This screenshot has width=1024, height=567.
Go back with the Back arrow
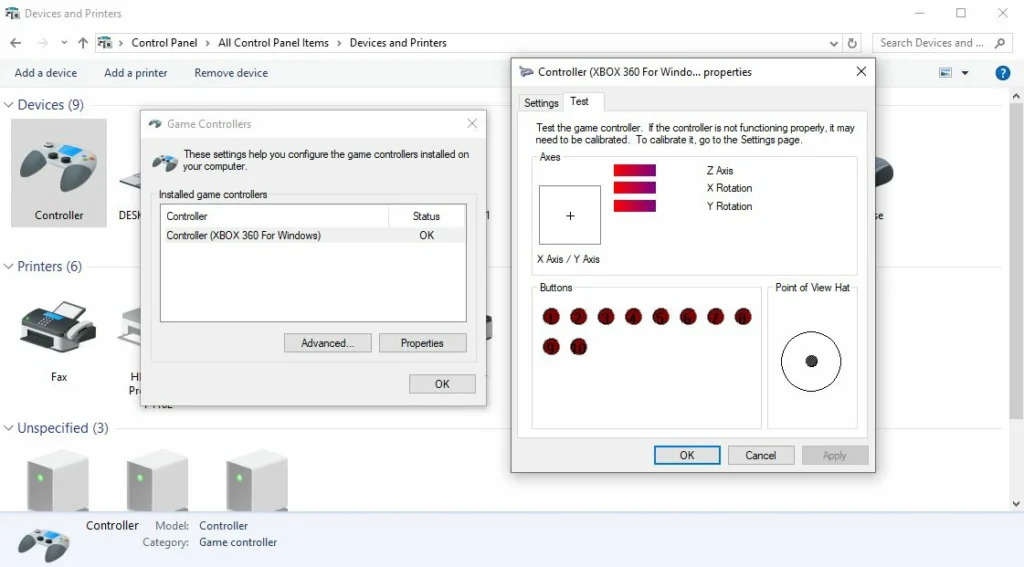pos(16,43)
